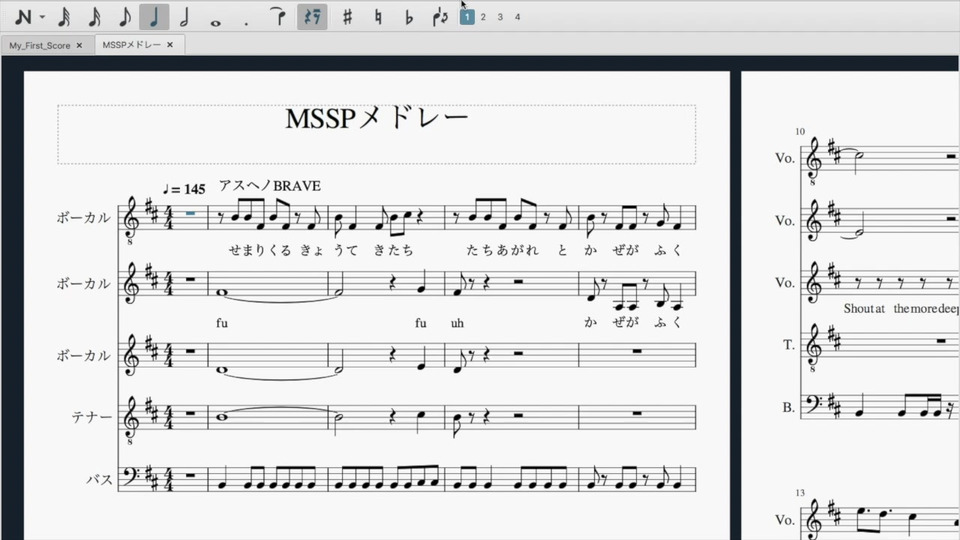Toggle rest input button

[x=312, y=17]
